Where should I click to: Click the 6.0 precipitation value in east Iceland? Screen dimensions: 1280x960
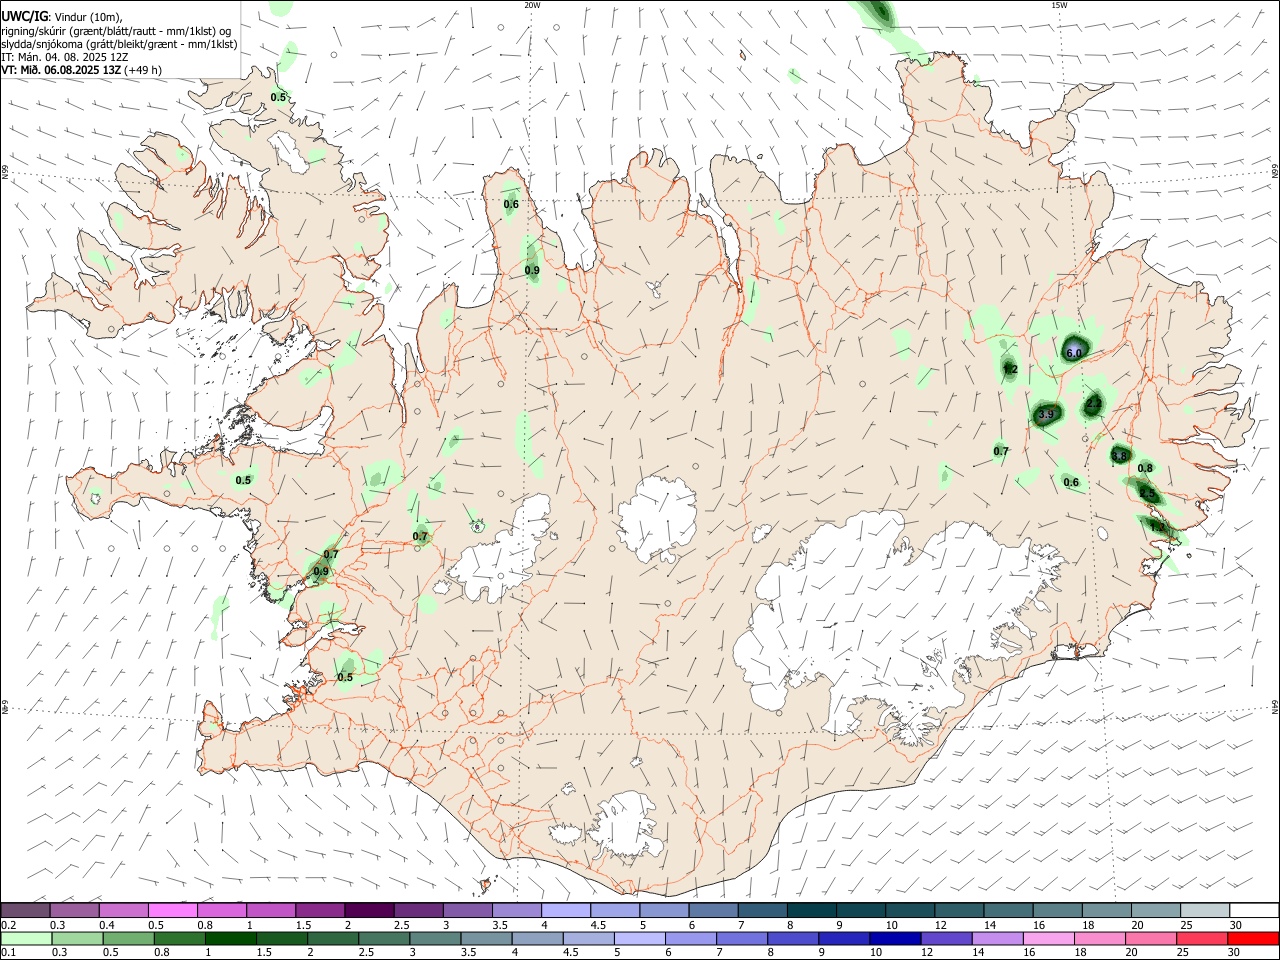point(1074,353)
